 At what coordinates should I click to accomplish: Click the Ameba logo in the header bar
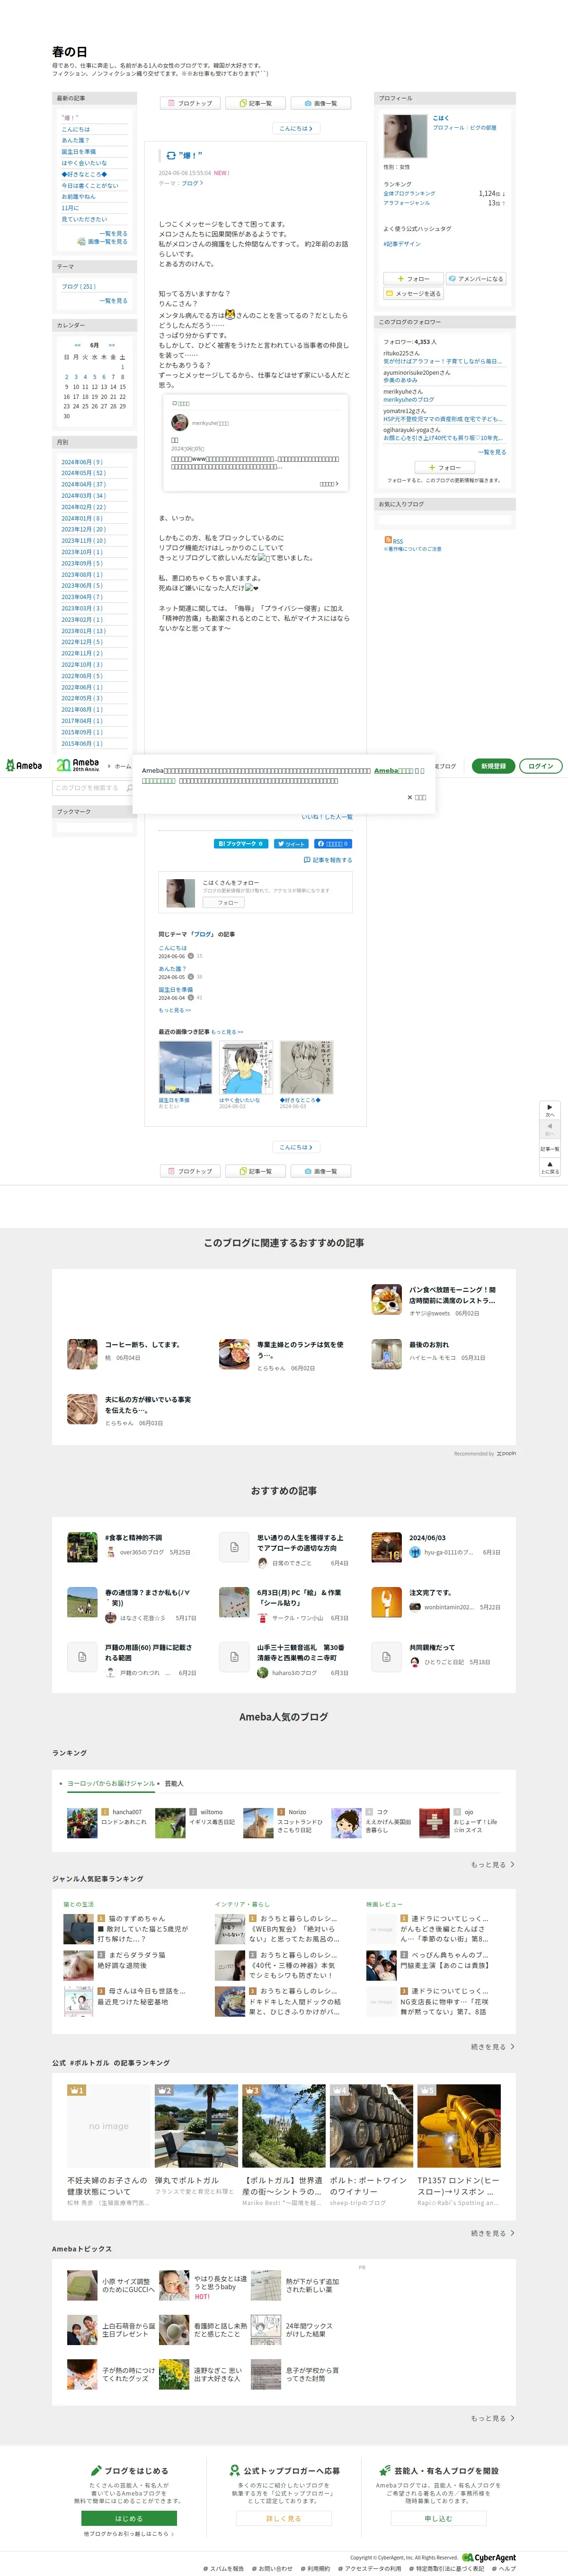point(24,766)
